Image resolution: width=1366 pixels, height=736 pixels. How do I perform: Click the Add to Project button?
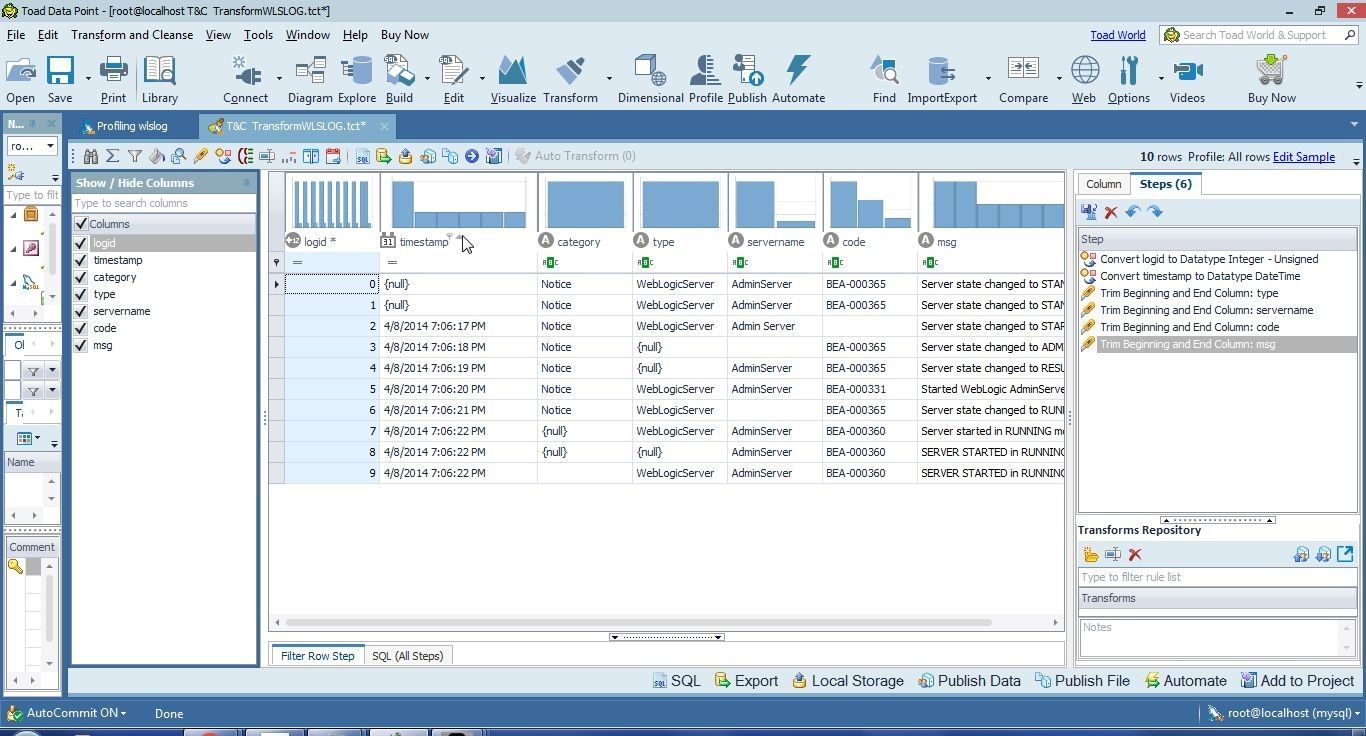point(1297,681)
